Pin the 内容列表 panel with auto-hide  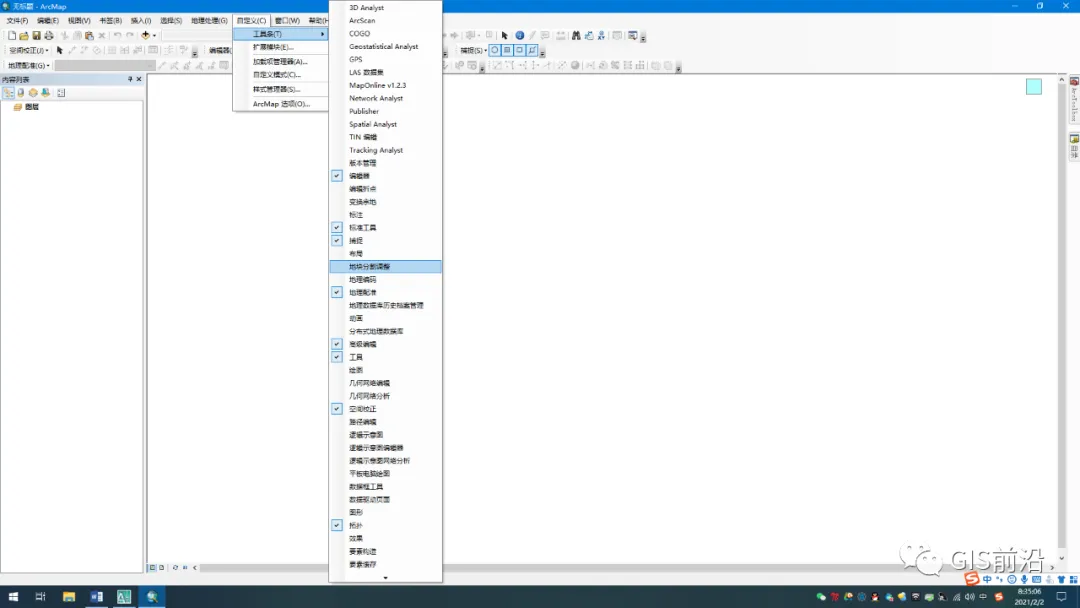(129, 79)
